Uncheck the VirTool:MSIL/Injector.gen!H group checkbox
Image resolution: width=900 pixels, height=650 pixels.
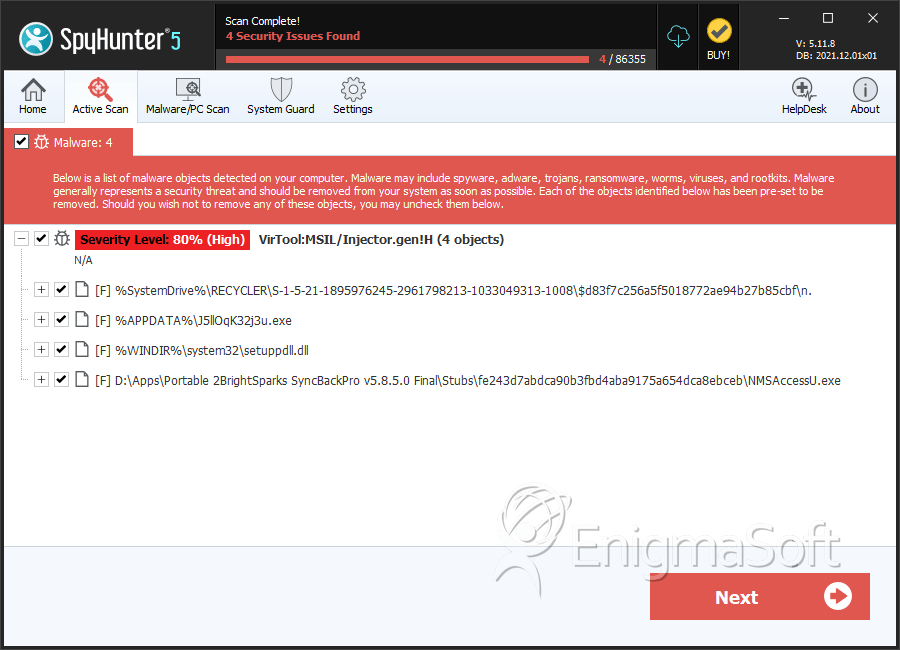click(x=41, y=238)
